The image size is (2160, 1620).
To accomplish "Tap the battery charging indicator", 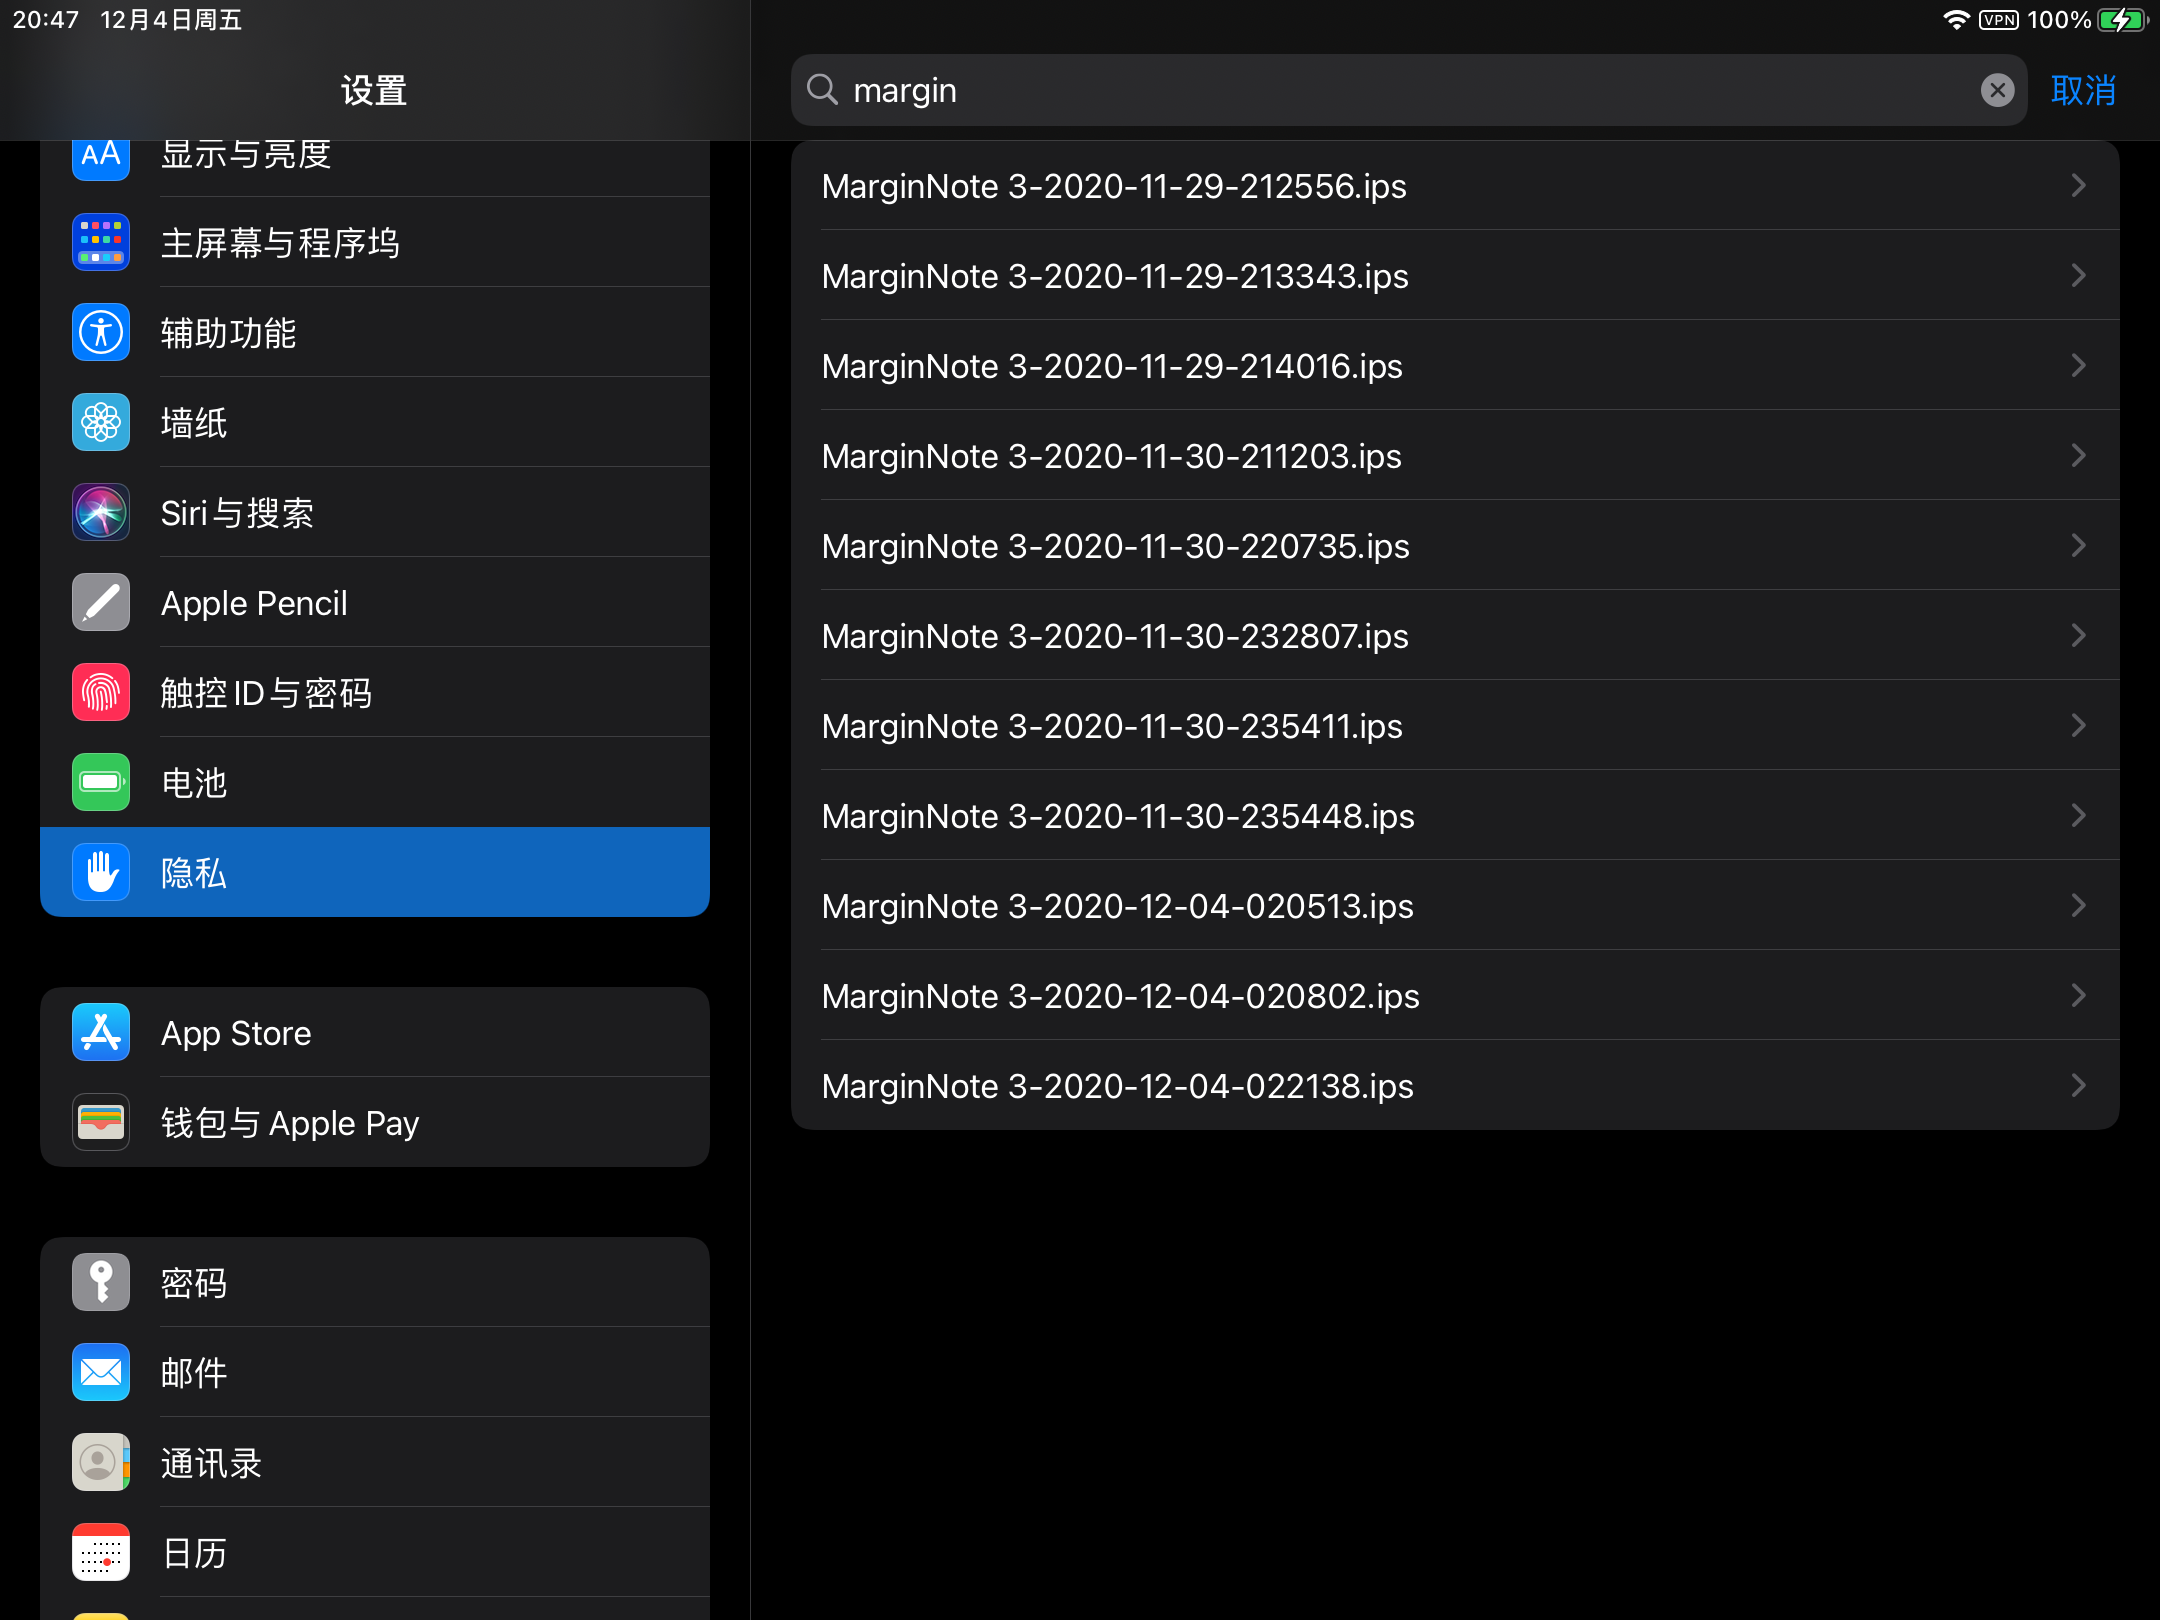I will click(2122, 20).
